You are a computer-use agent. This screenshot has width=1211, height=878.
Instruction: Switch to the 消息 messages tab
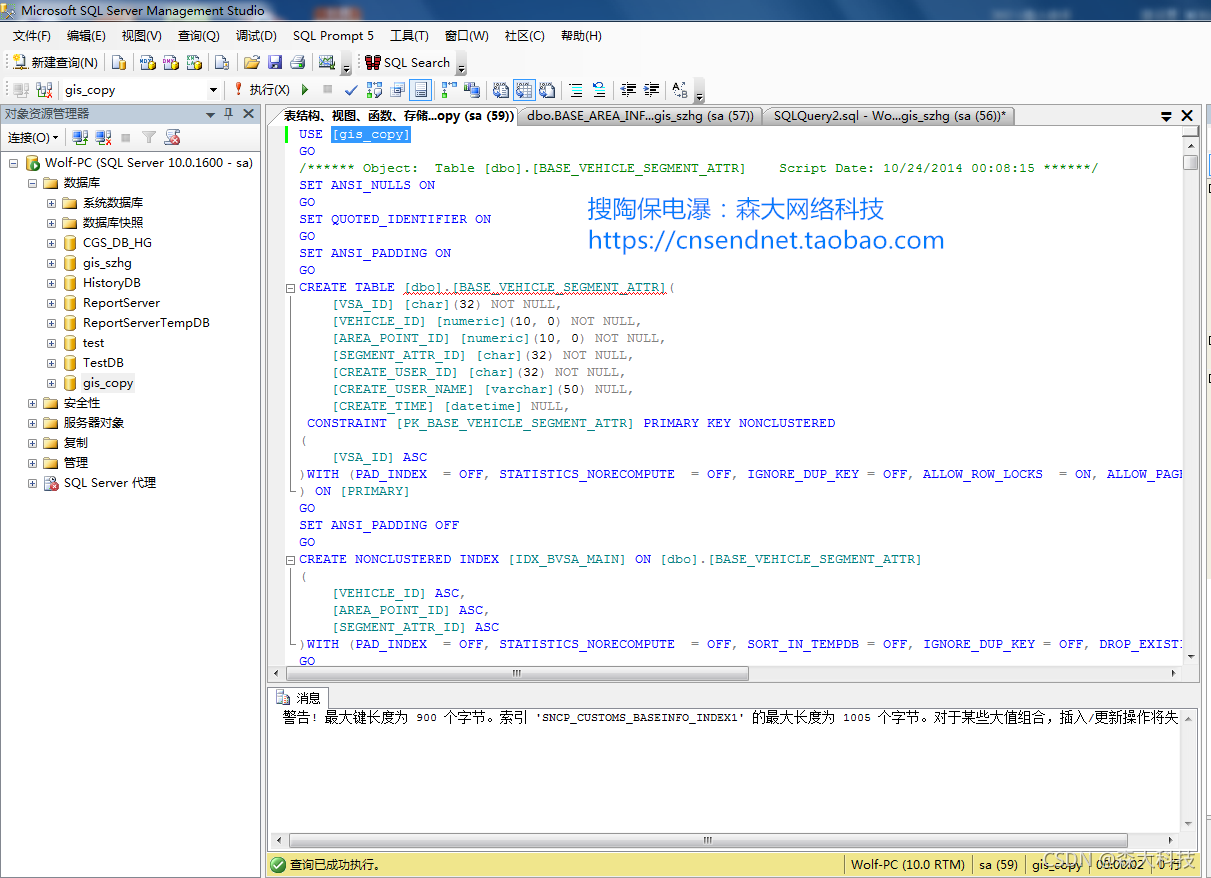(299, 697)
